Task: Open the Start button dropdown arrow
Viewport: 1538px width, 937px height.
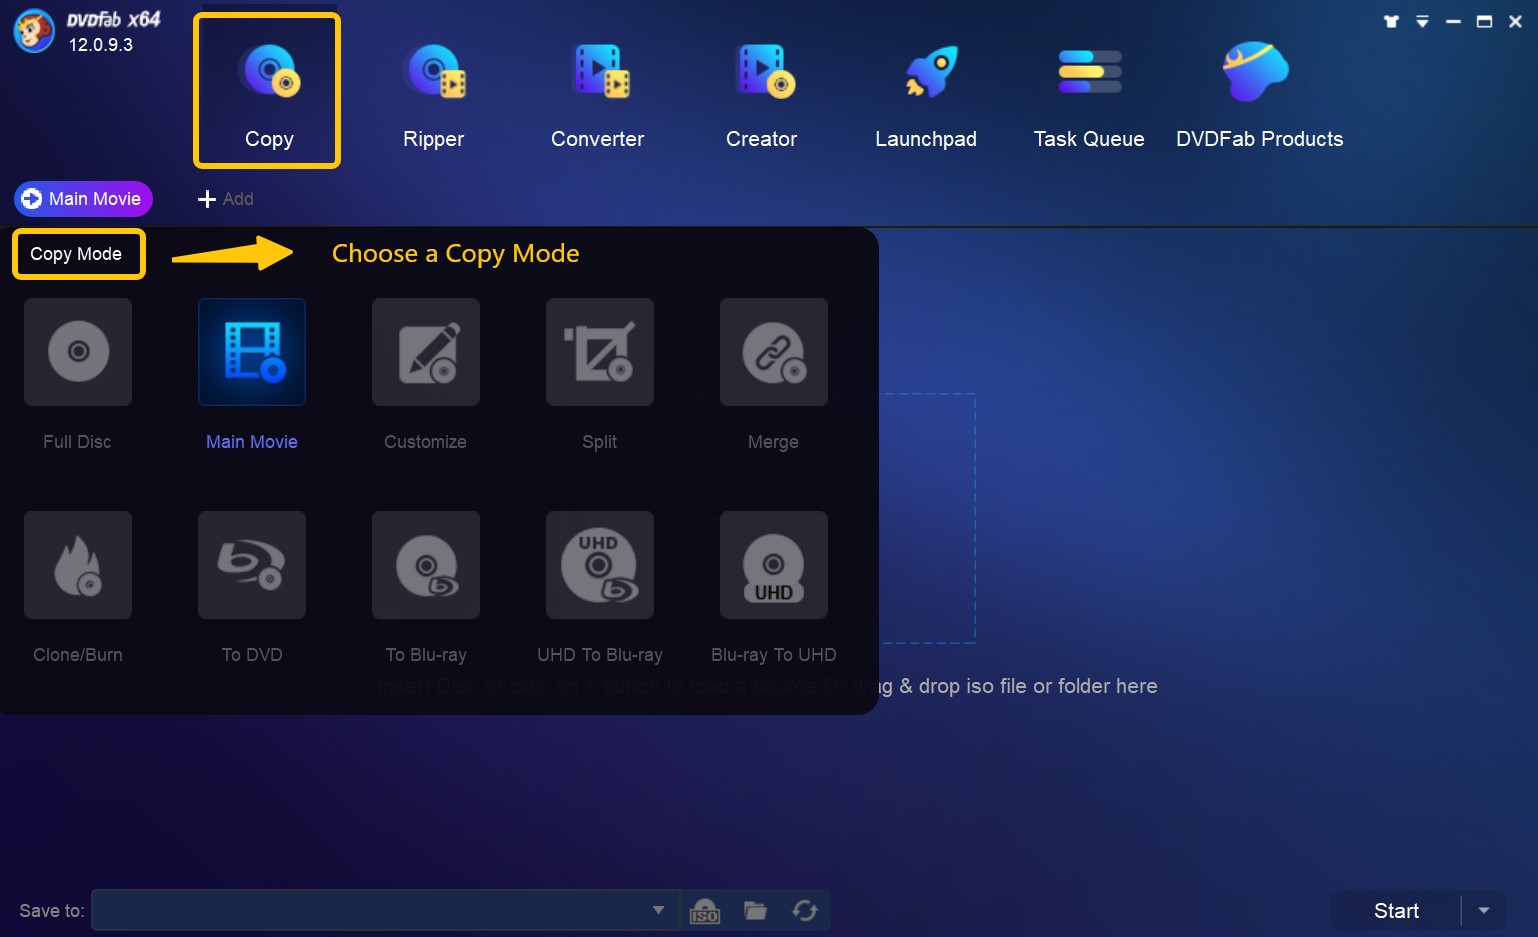Action: pos(1484,910)
